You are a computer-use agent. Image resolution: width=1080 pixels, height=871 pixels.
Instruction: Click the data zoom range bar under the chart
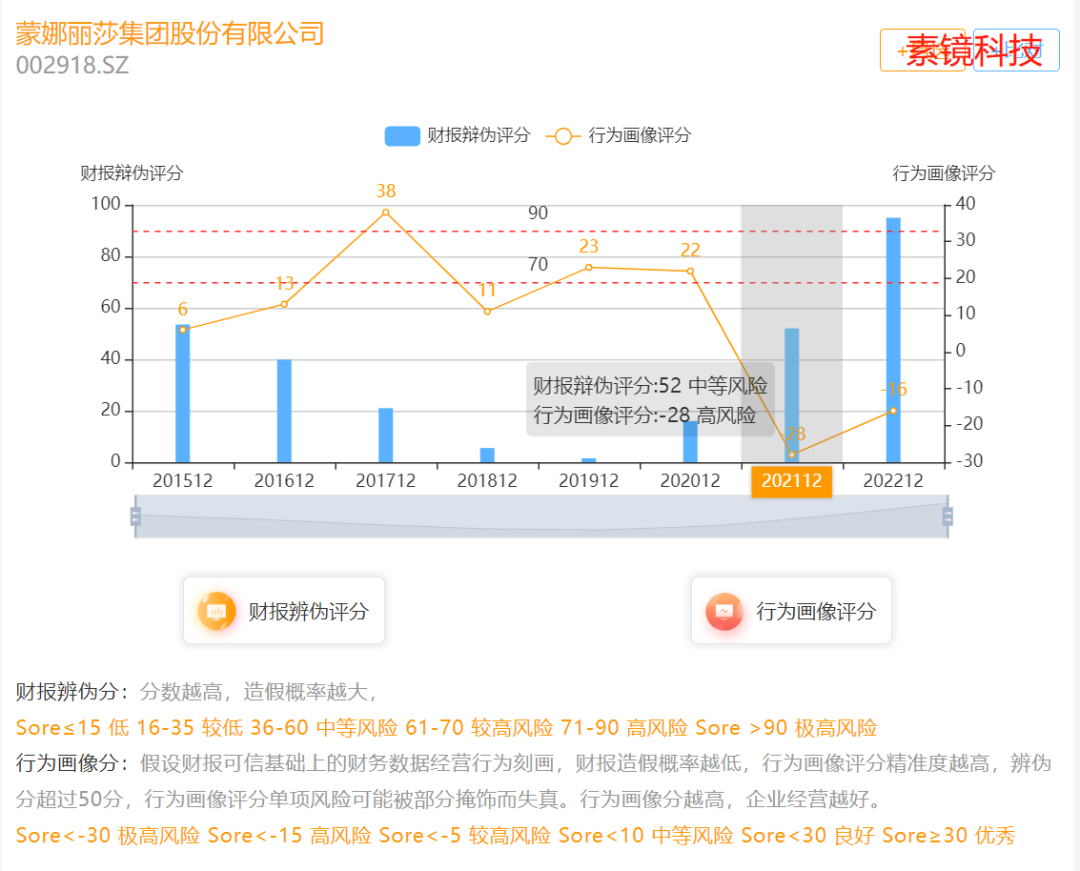click(541, 516)
